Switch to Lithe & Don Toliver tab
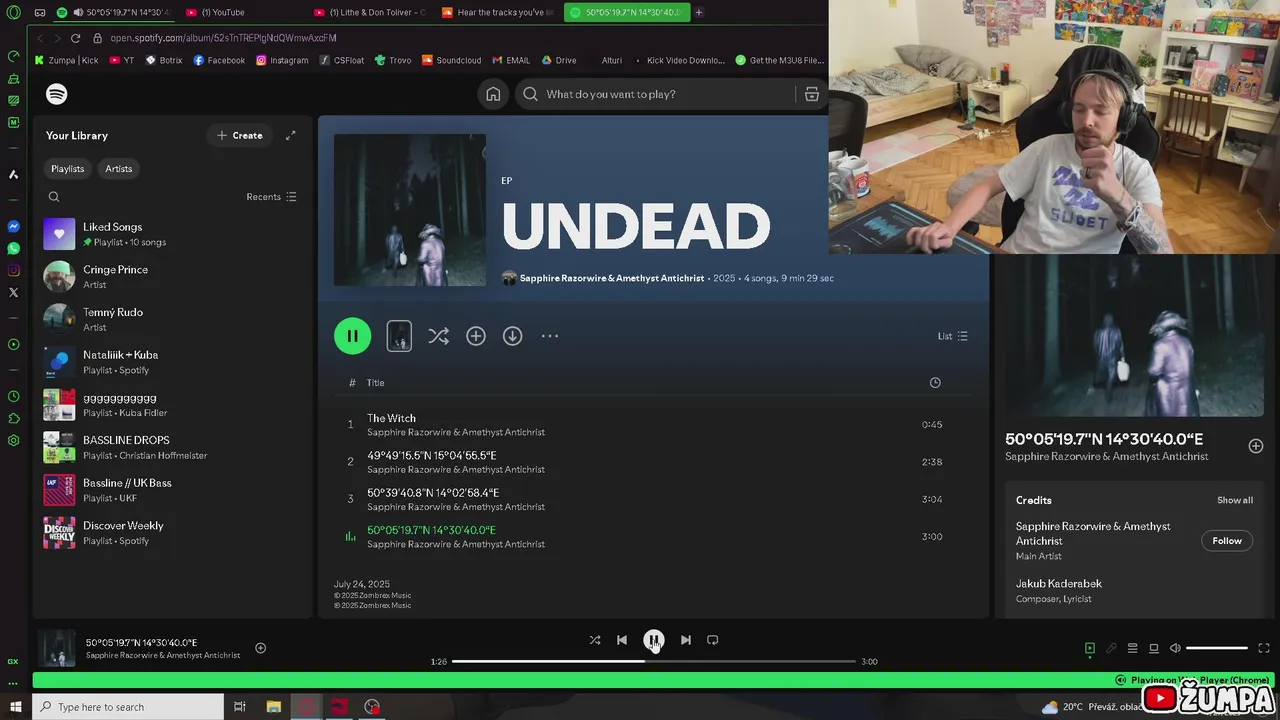Viewport: 1280px width, 720px height. (369, 12)
